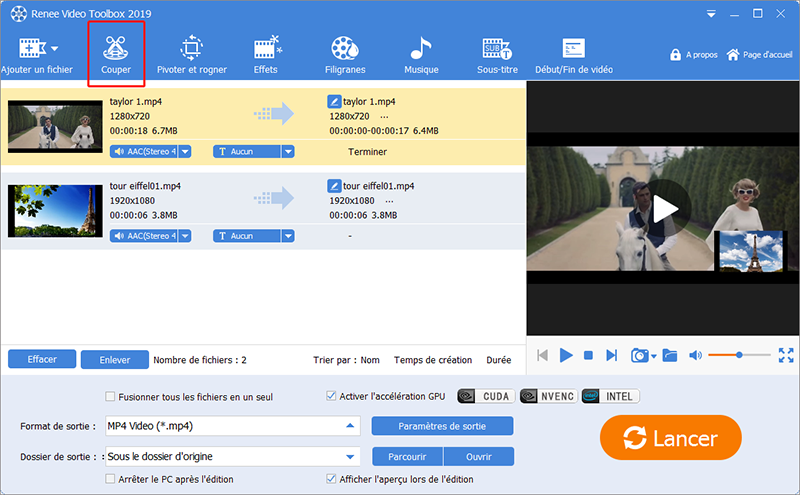Uncheck Afficher l'aperçu lors de l'édition

coord(331,479)
